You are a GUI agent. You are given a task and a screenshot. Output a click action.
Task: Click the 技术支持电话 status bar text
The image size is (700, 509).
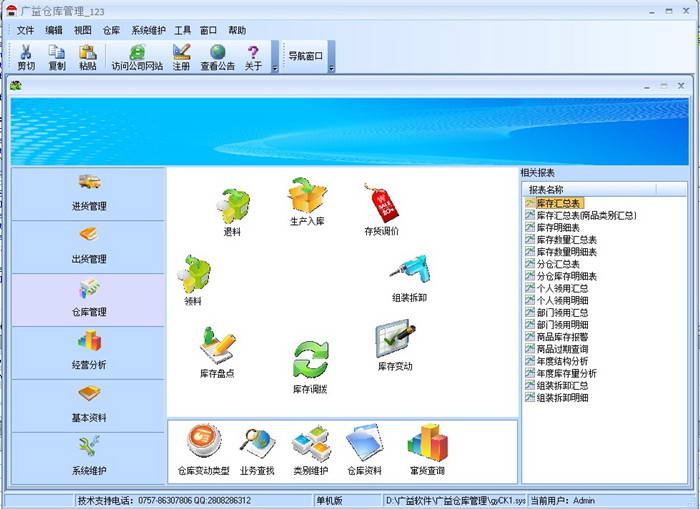coord(164,501)
